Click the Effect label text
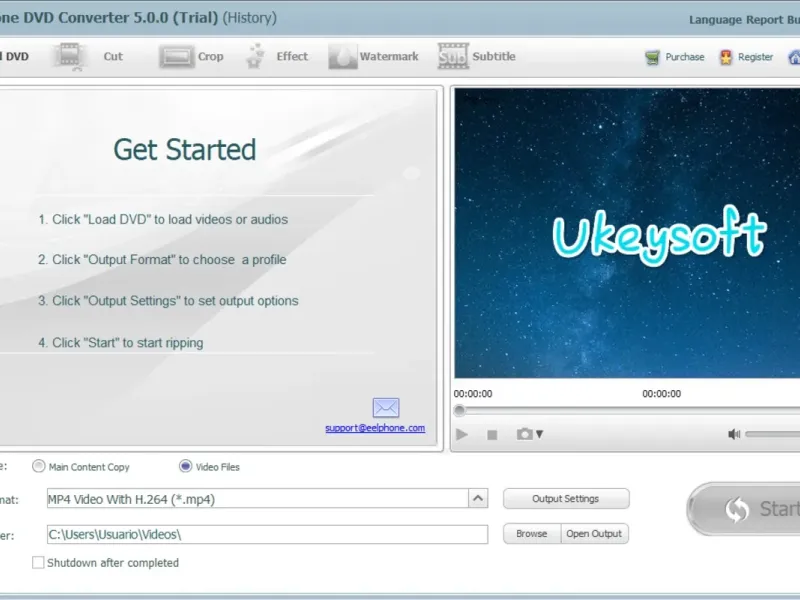800x600 pixels. click(x=292, y=56)
